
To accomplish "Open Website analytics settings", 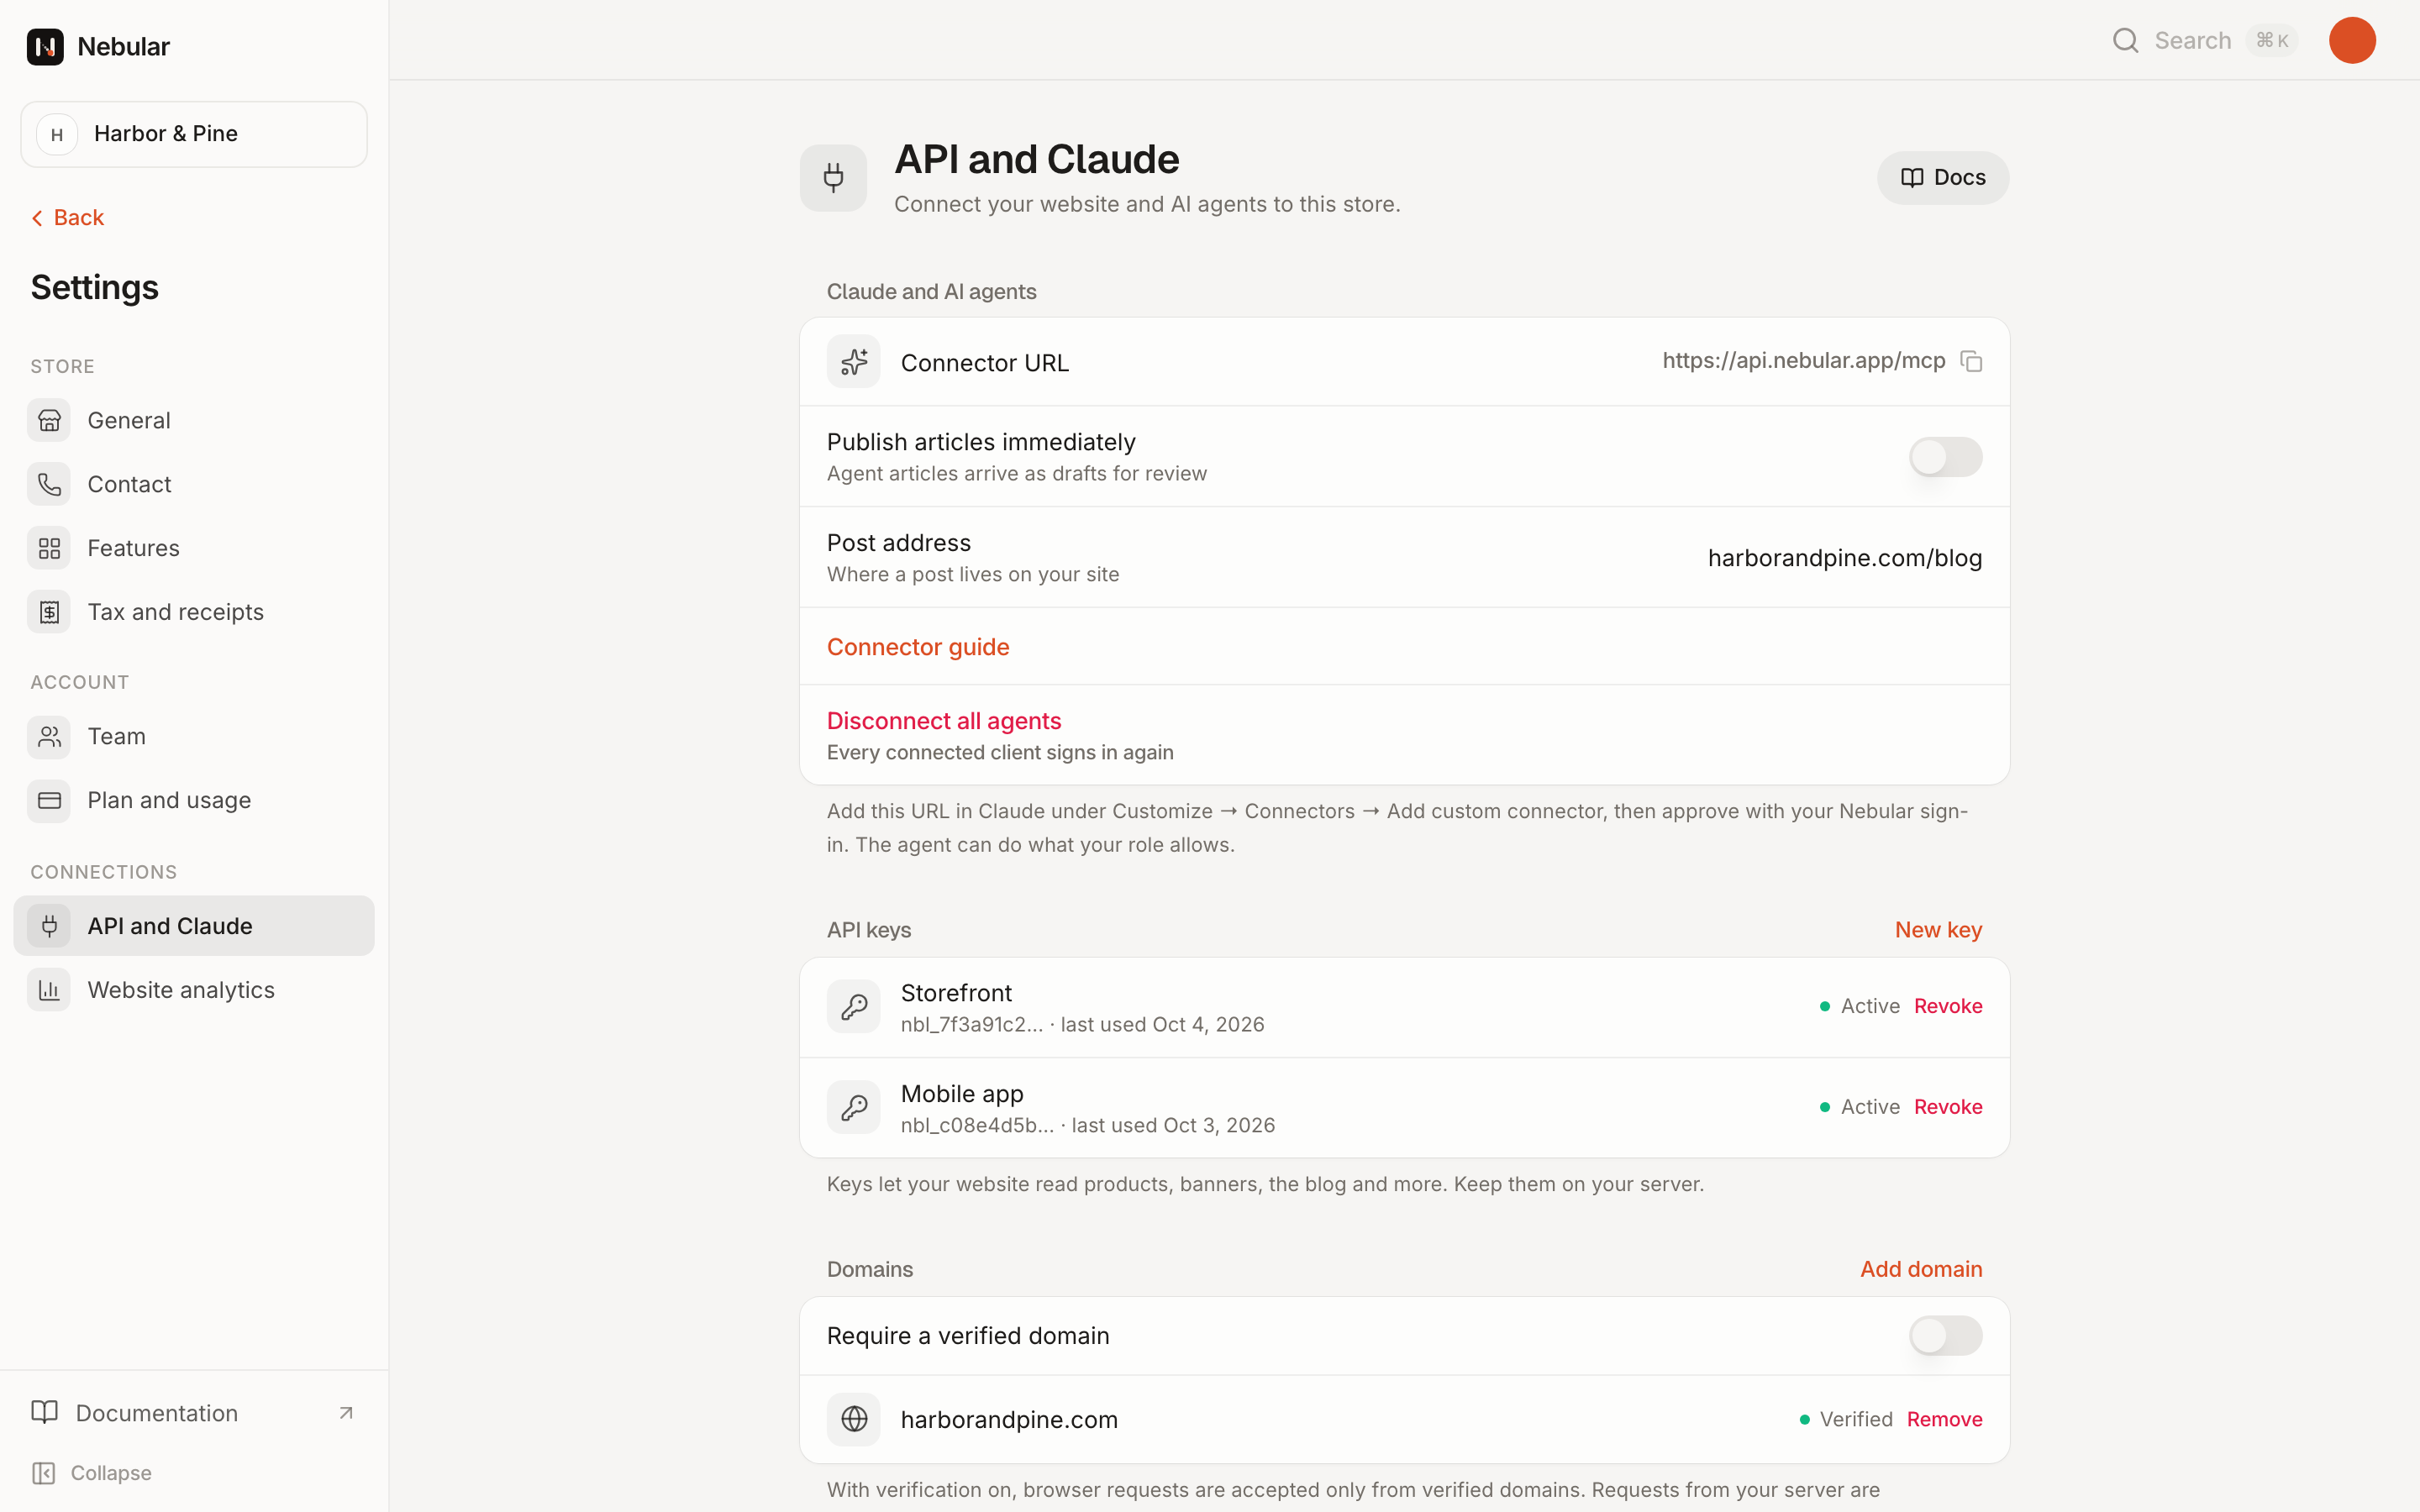I will click(x=194, y=990).
